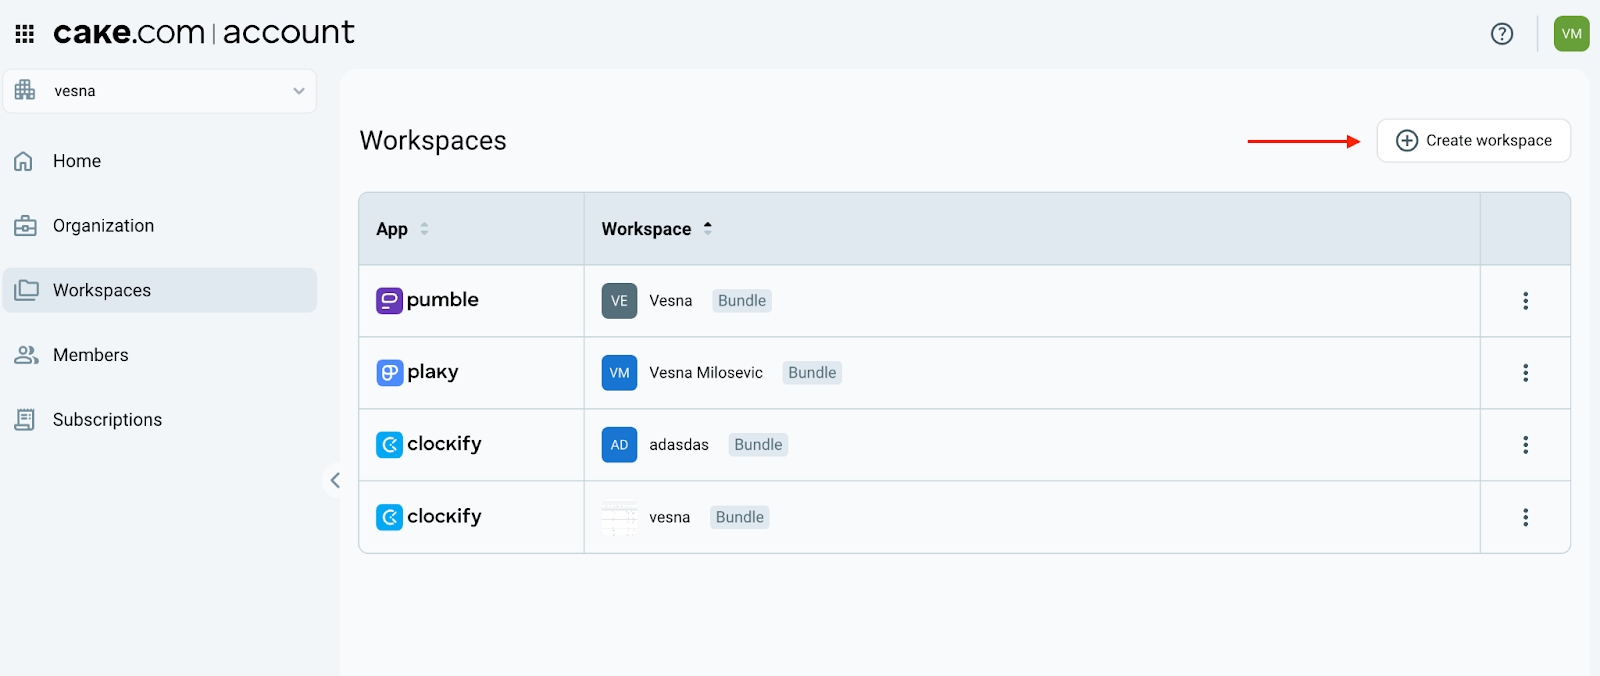Click the organization building icon

(x=25, y=90)
